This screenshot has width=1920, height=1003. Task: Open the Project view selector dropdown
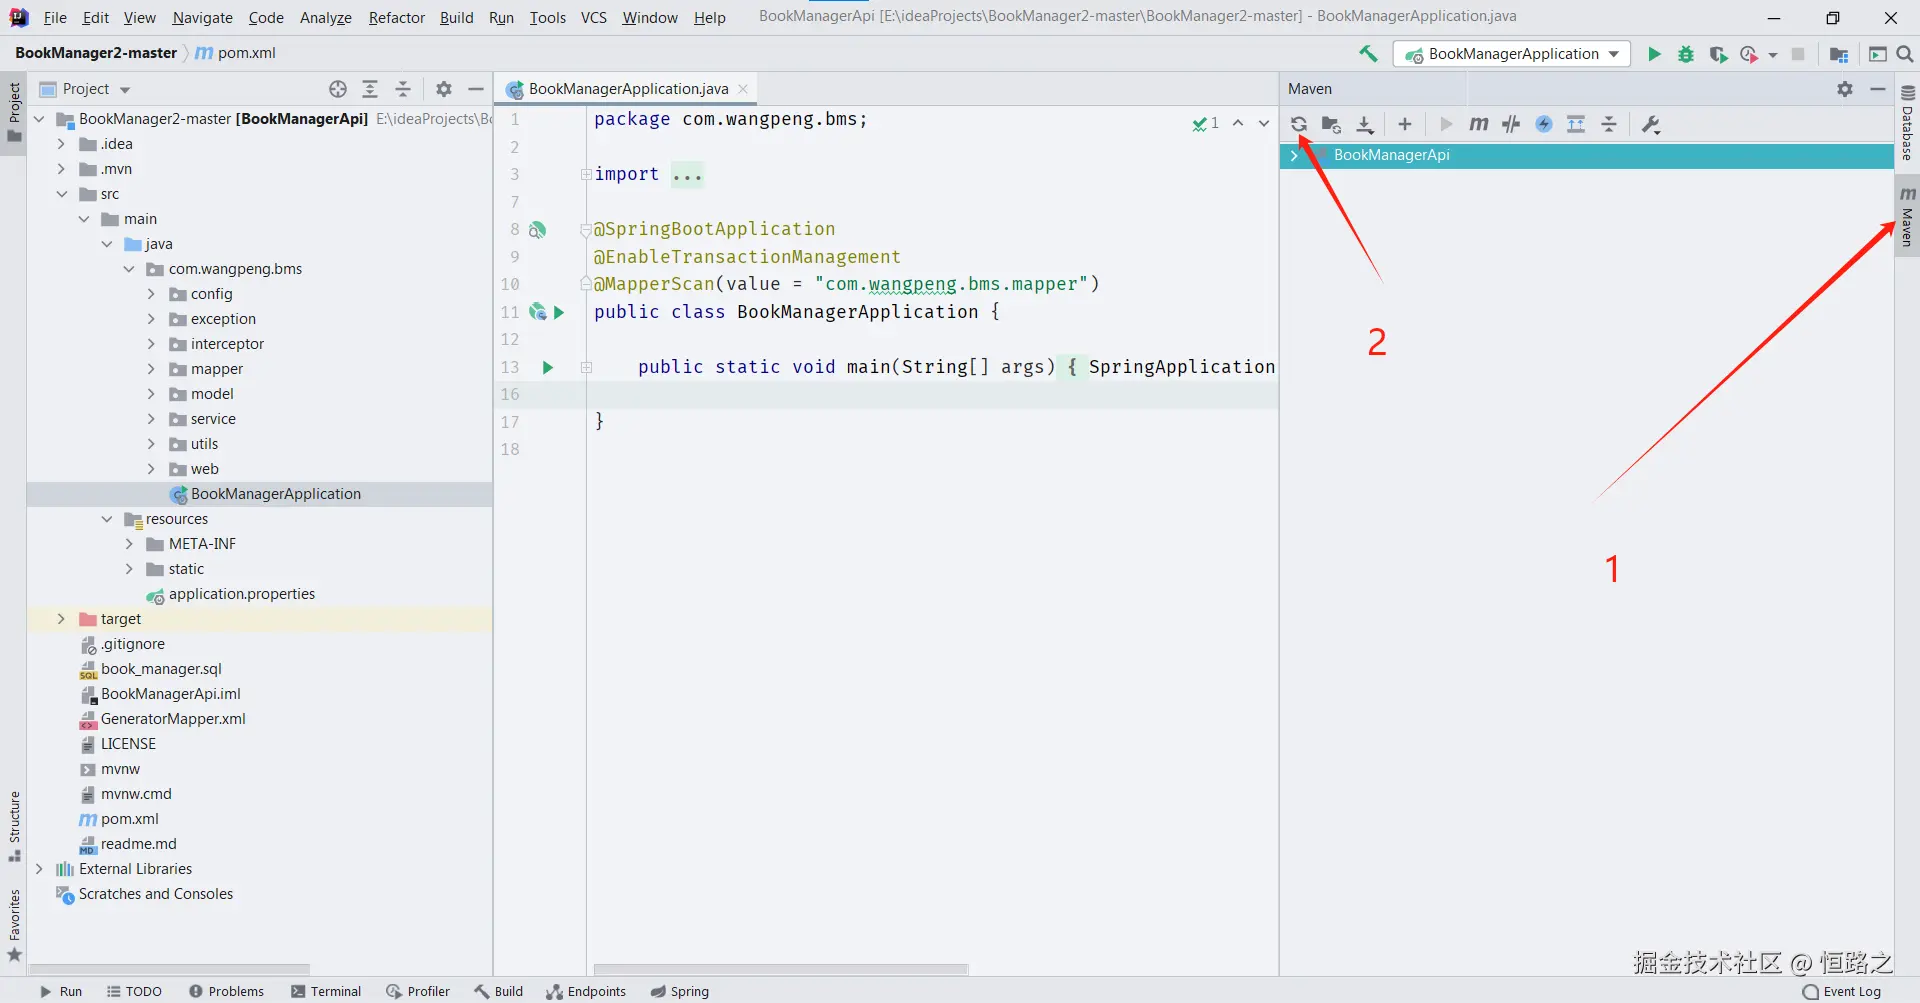[x=96, y=89]
